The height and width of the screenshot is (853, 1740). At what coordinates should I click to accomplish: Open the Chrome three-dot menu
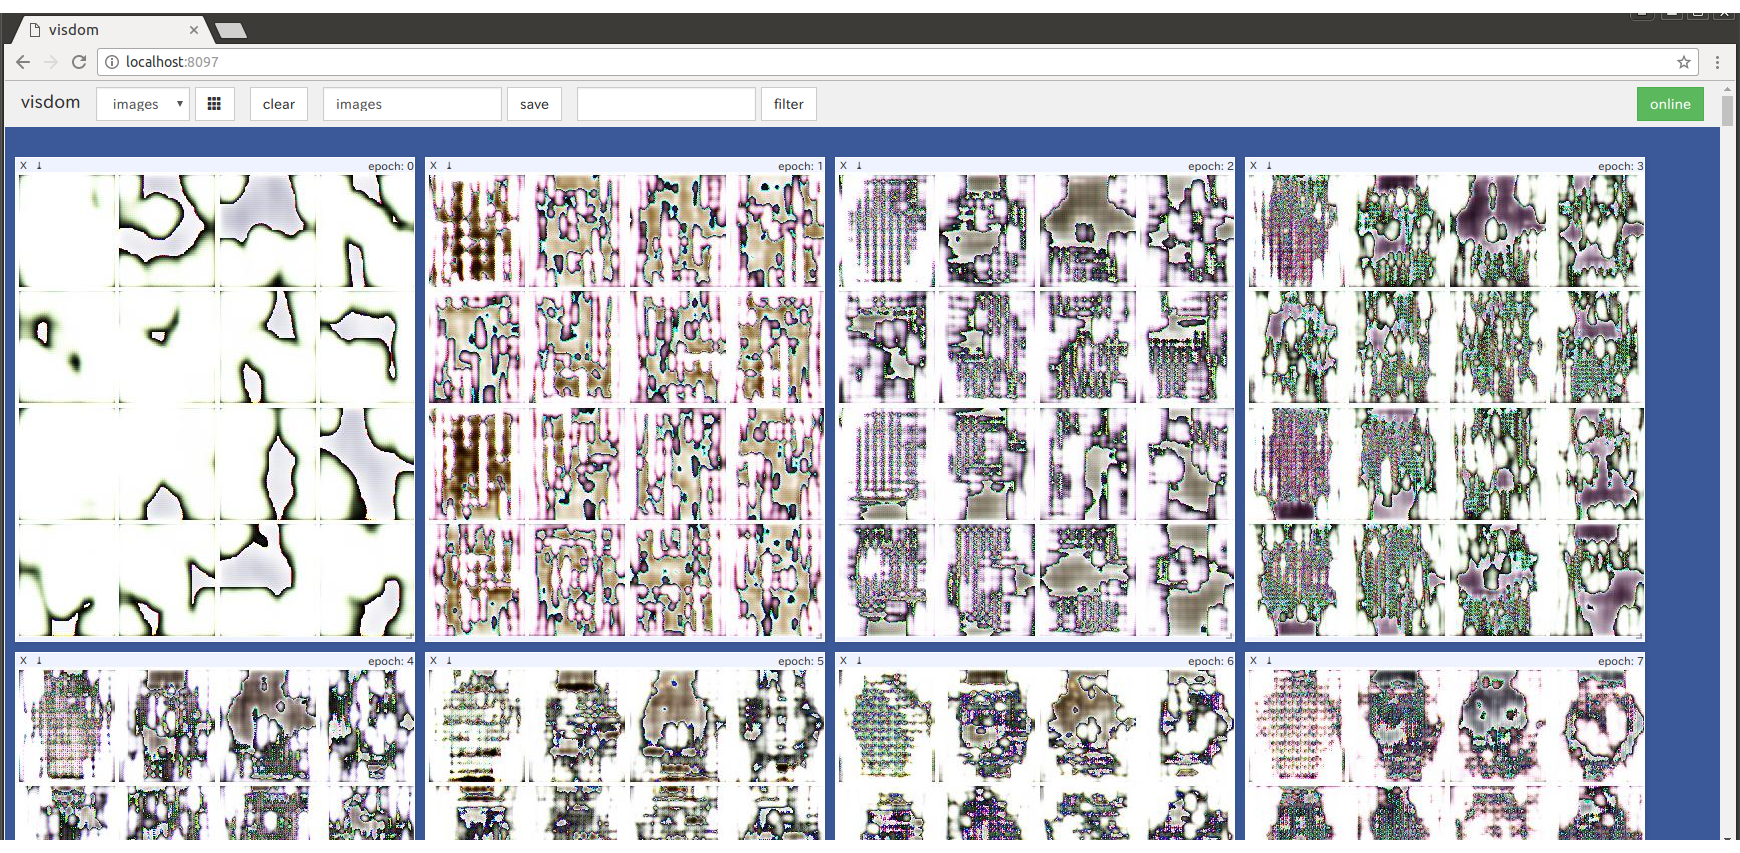(1718, 62)
